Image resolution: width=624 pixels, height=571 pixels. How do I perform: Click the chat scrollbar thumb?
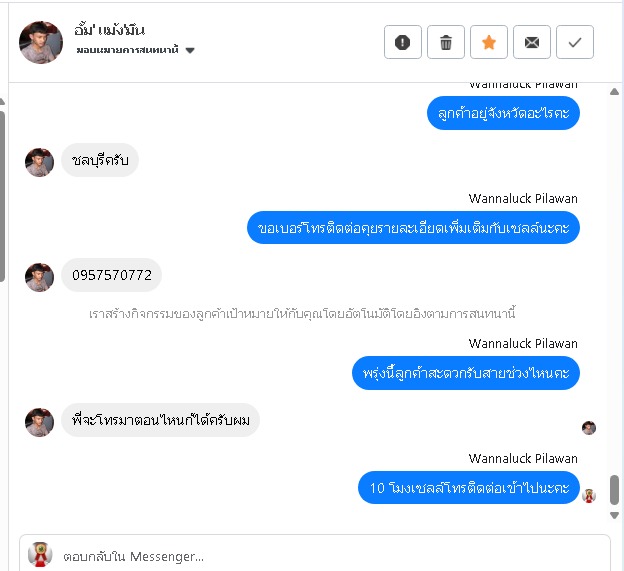click(x=614, y=490)
